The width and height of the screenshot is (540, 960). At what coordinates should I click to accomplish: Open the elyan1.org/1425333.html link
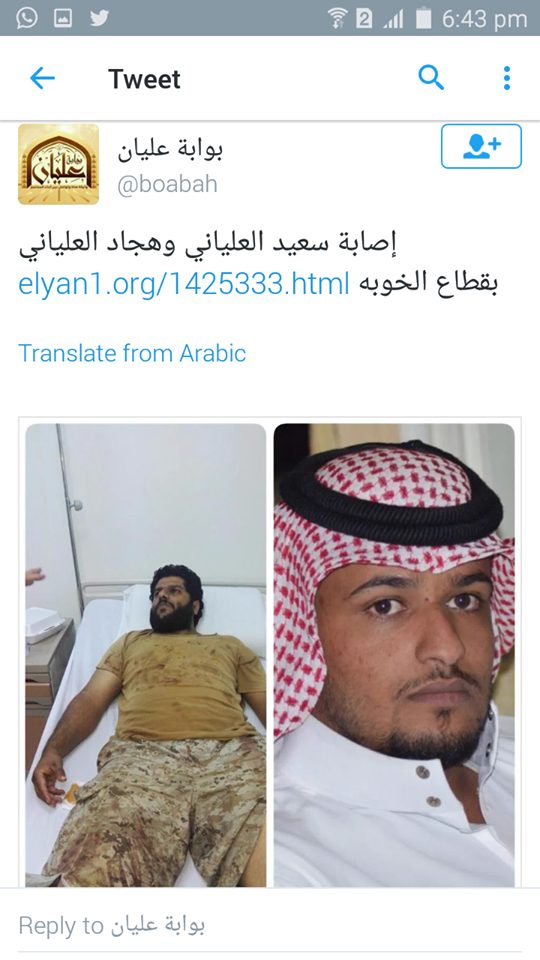pyautogui.click(x=184, y=284)
